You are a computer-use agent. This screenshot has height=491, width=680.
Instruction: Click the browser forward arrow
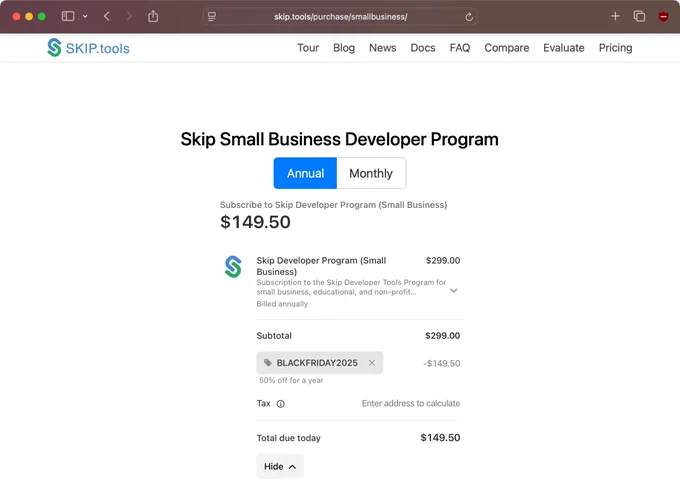click(x=129, y=16)
